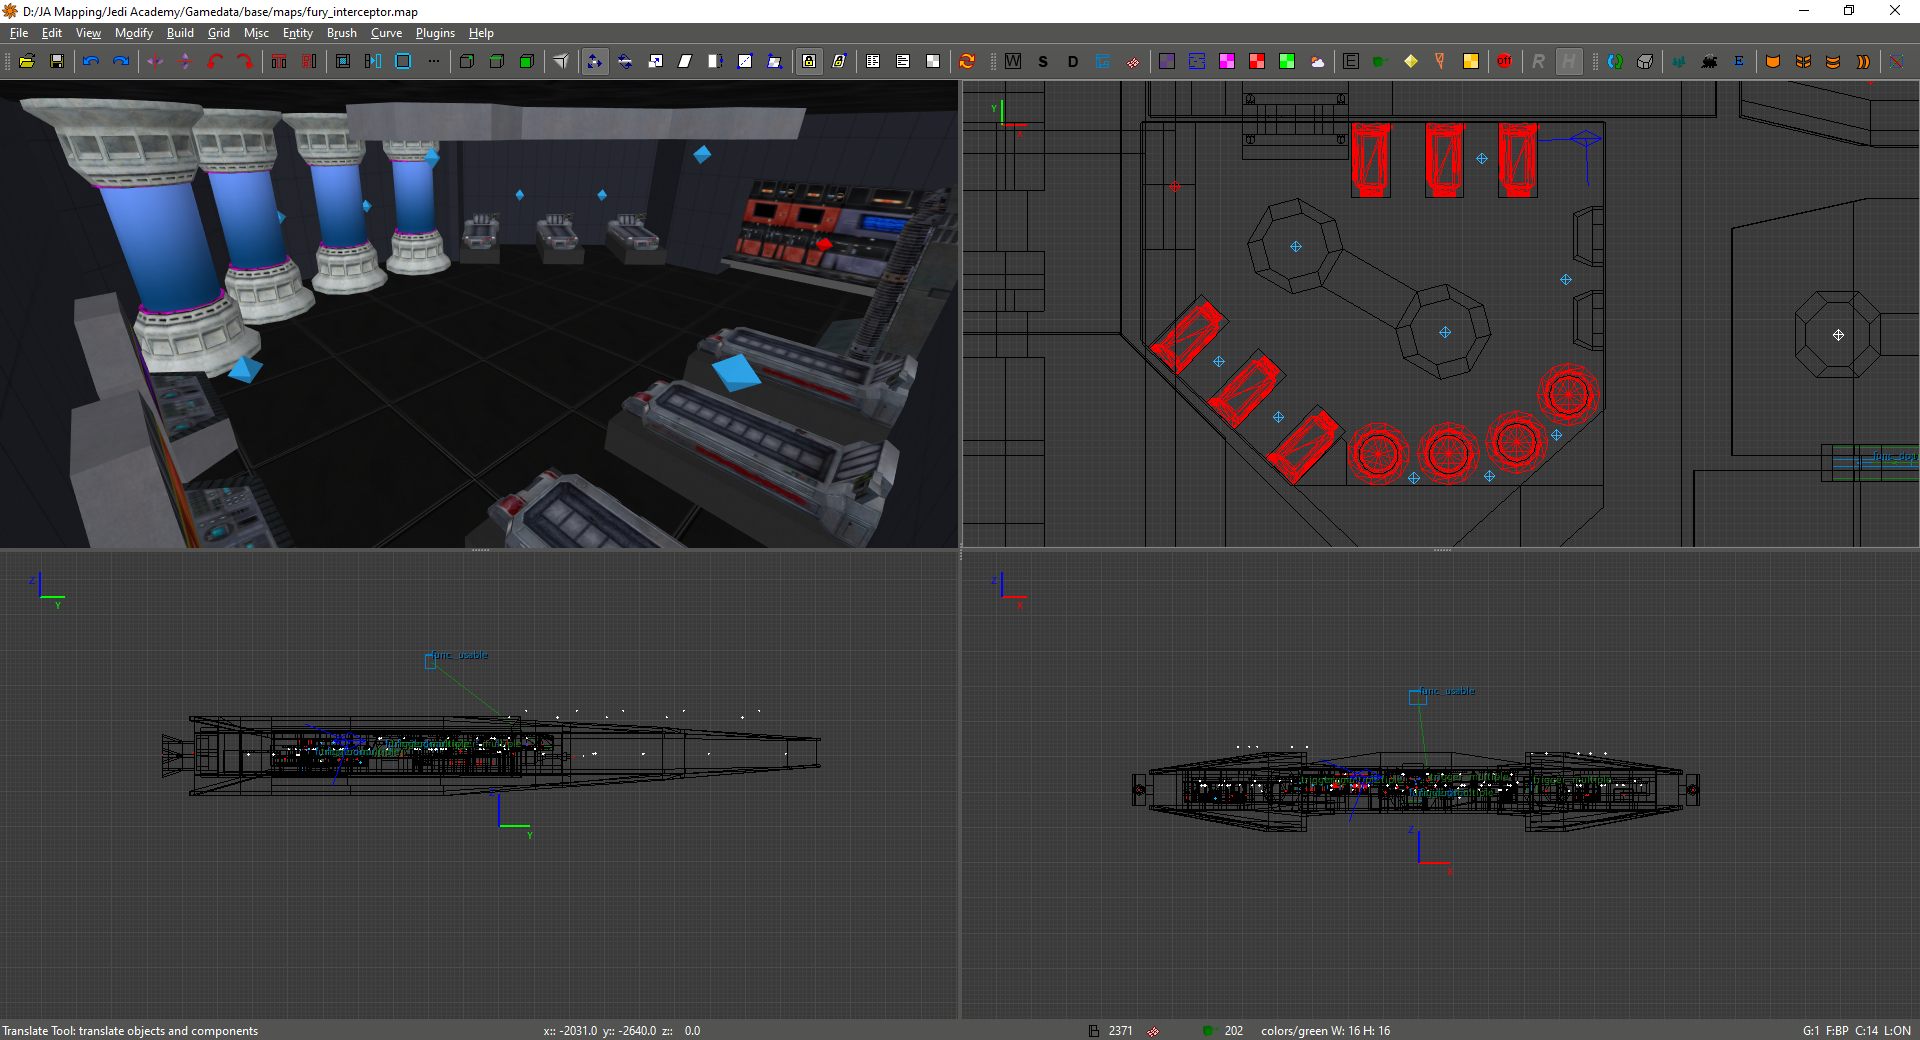Click the refresh models orange arrows icon
This screenshot has height=1040, width=1920.
967,61
